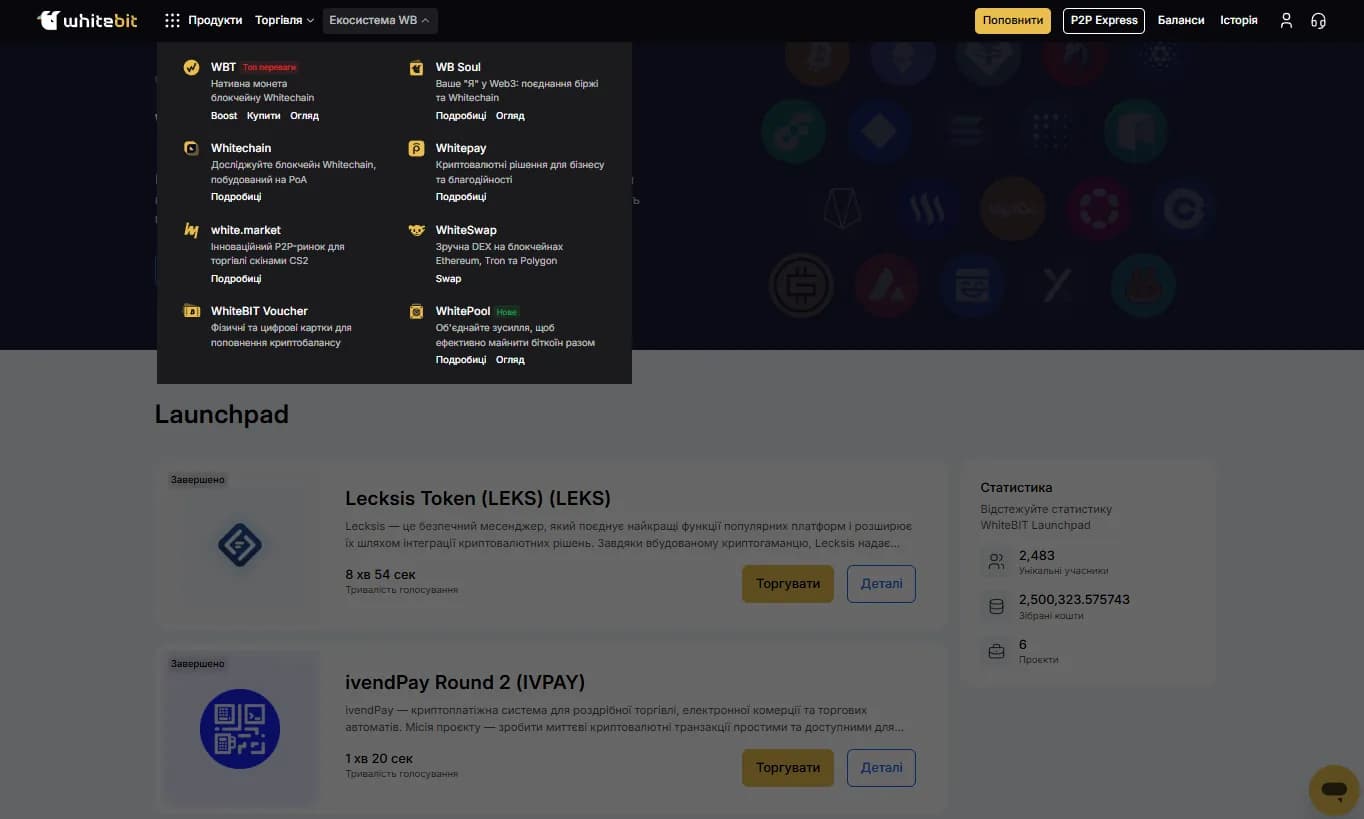The image size is (1364, 819).
Task: Click Деталі for ivendPay Round 2
Action: coord(881,768)
